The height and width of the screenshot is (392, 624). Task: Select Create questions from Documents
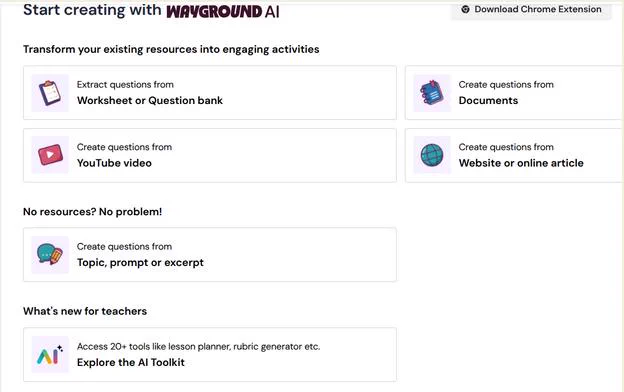pyautogui.click(x=515, y=93)
